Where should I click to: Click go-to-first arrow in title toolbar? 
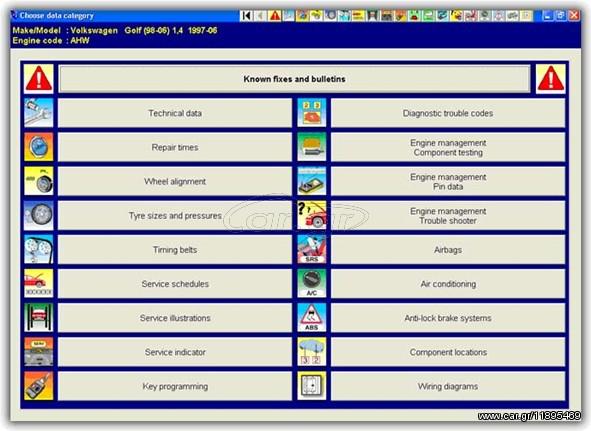[246, 15]
